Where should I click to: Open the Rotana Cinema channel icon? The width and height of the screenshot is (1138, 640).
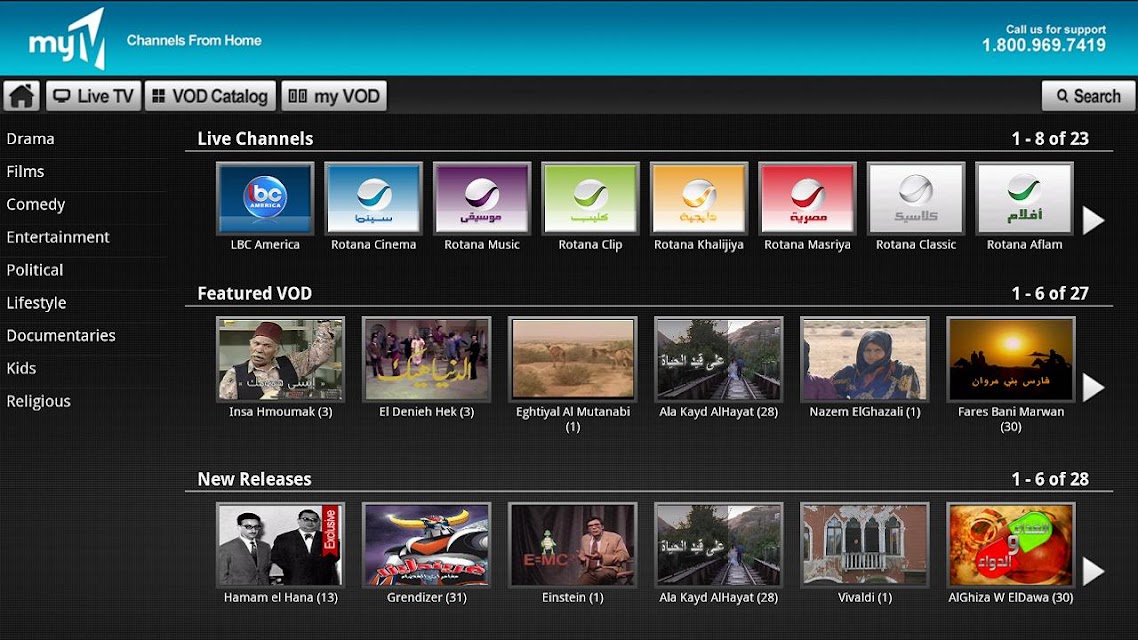click(374, 198)
